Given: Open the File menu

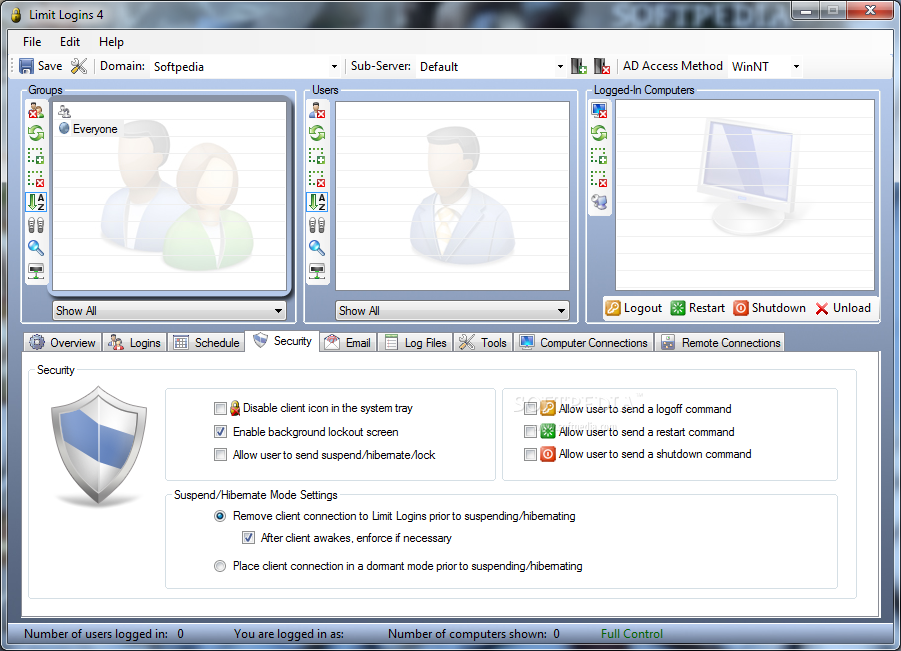Looking at the screenshot, I should pos(32,42).
